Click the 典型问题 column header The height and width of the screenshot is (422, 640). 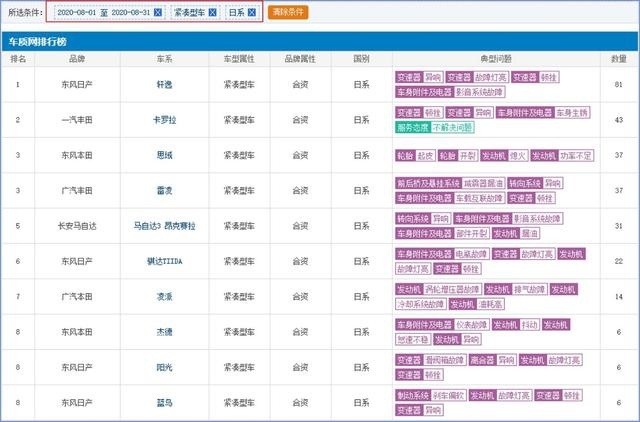click(x=496, y=59)
